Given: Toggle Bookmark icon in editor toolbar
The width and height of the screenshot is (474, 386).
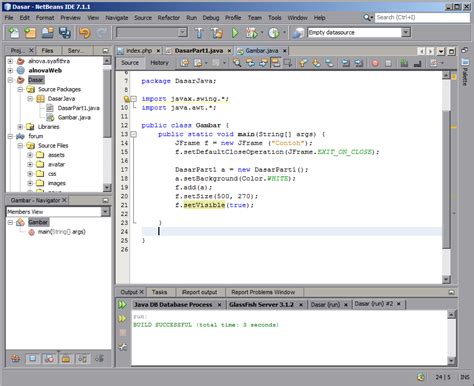Looking at the screenshot, I should [x=329, y=62].
